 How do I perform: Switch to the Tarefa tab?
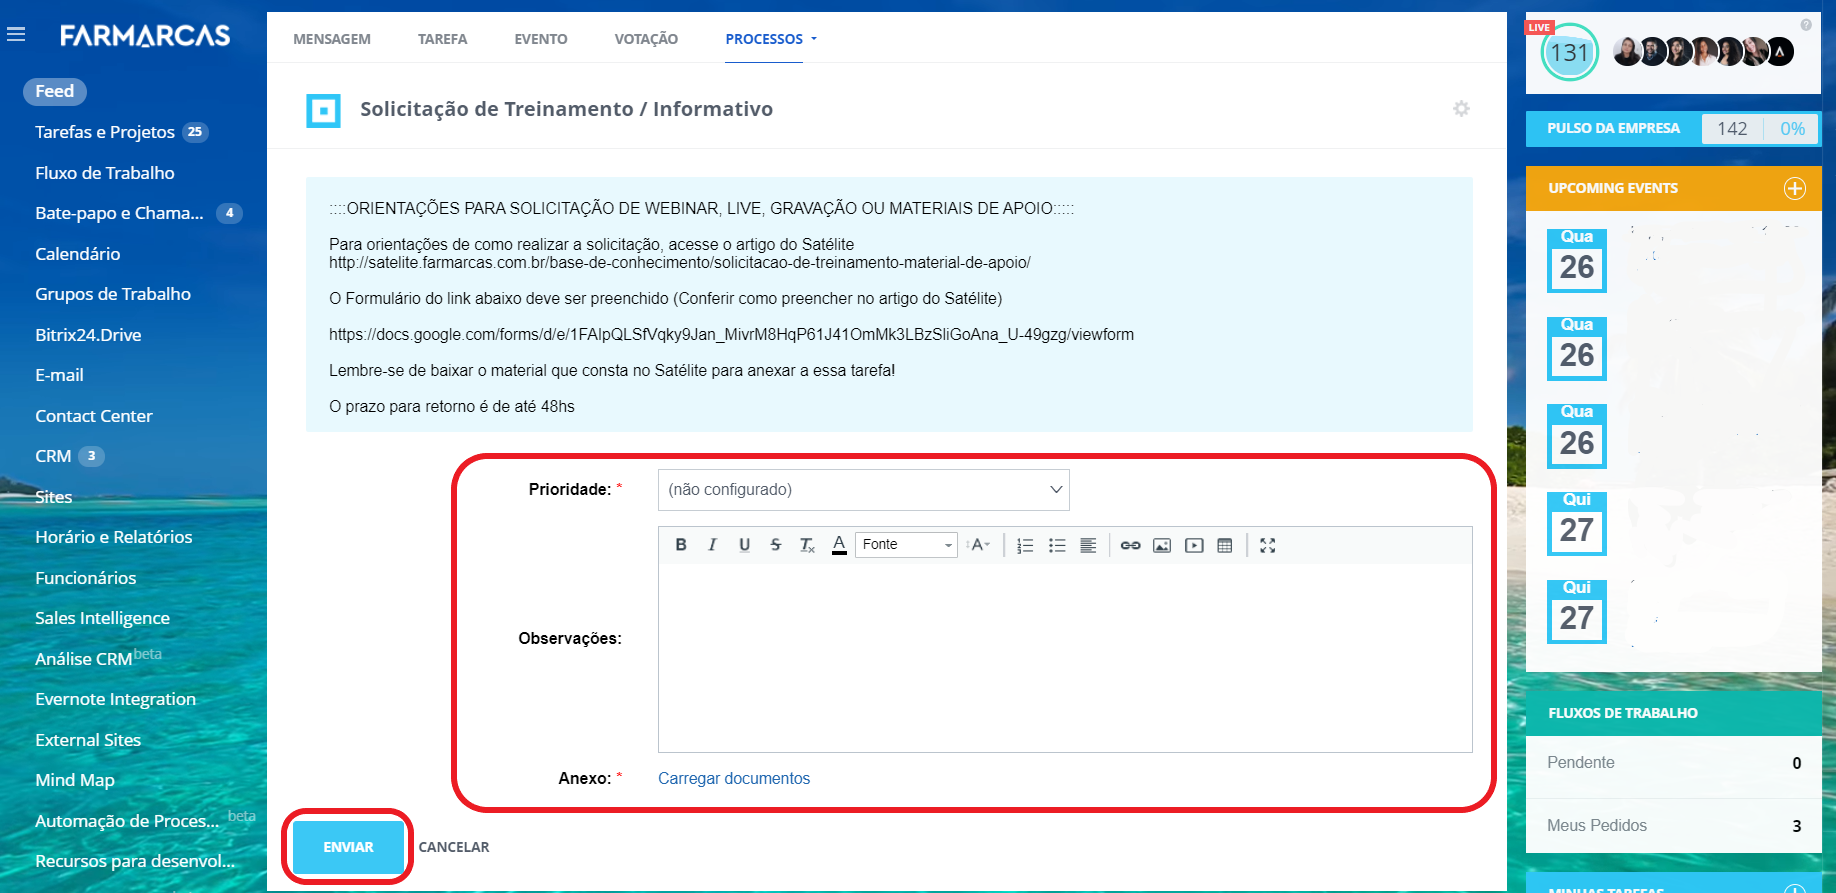(x=442, y=39)
